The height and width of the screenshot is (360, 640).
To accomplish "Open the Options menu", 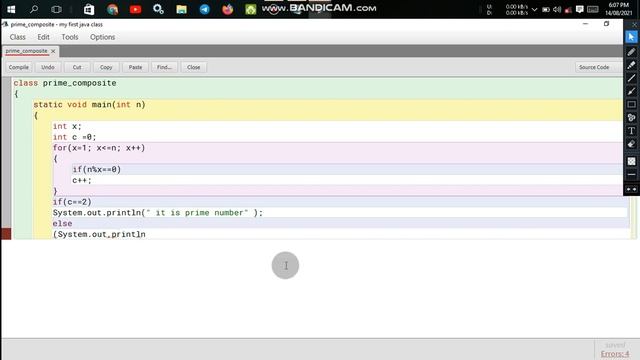I will (x=102, y=37).
